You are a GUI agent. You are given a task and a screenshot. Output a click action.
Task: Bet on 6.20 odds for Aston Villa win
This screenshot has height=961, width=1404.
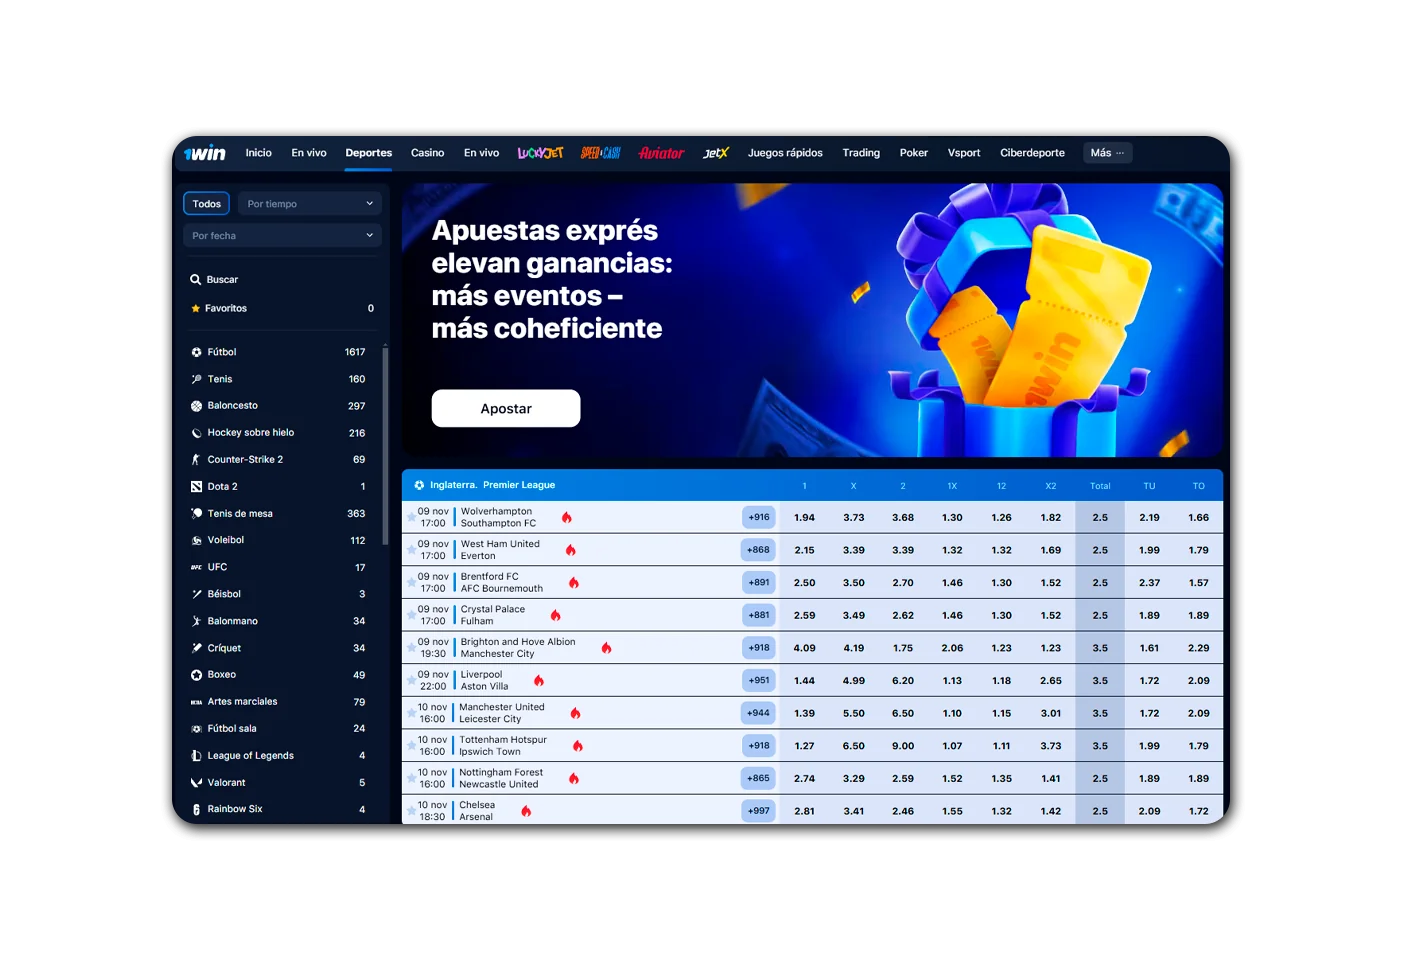[903, 680]
